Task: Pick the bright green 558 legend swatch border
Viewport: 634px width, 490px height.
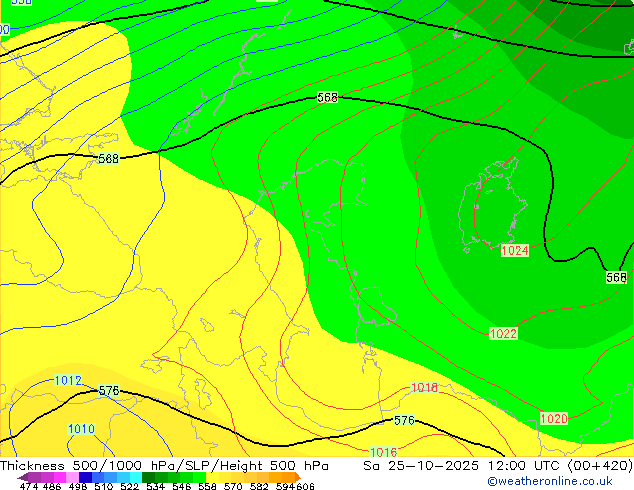Action: (x=199, y=477)
